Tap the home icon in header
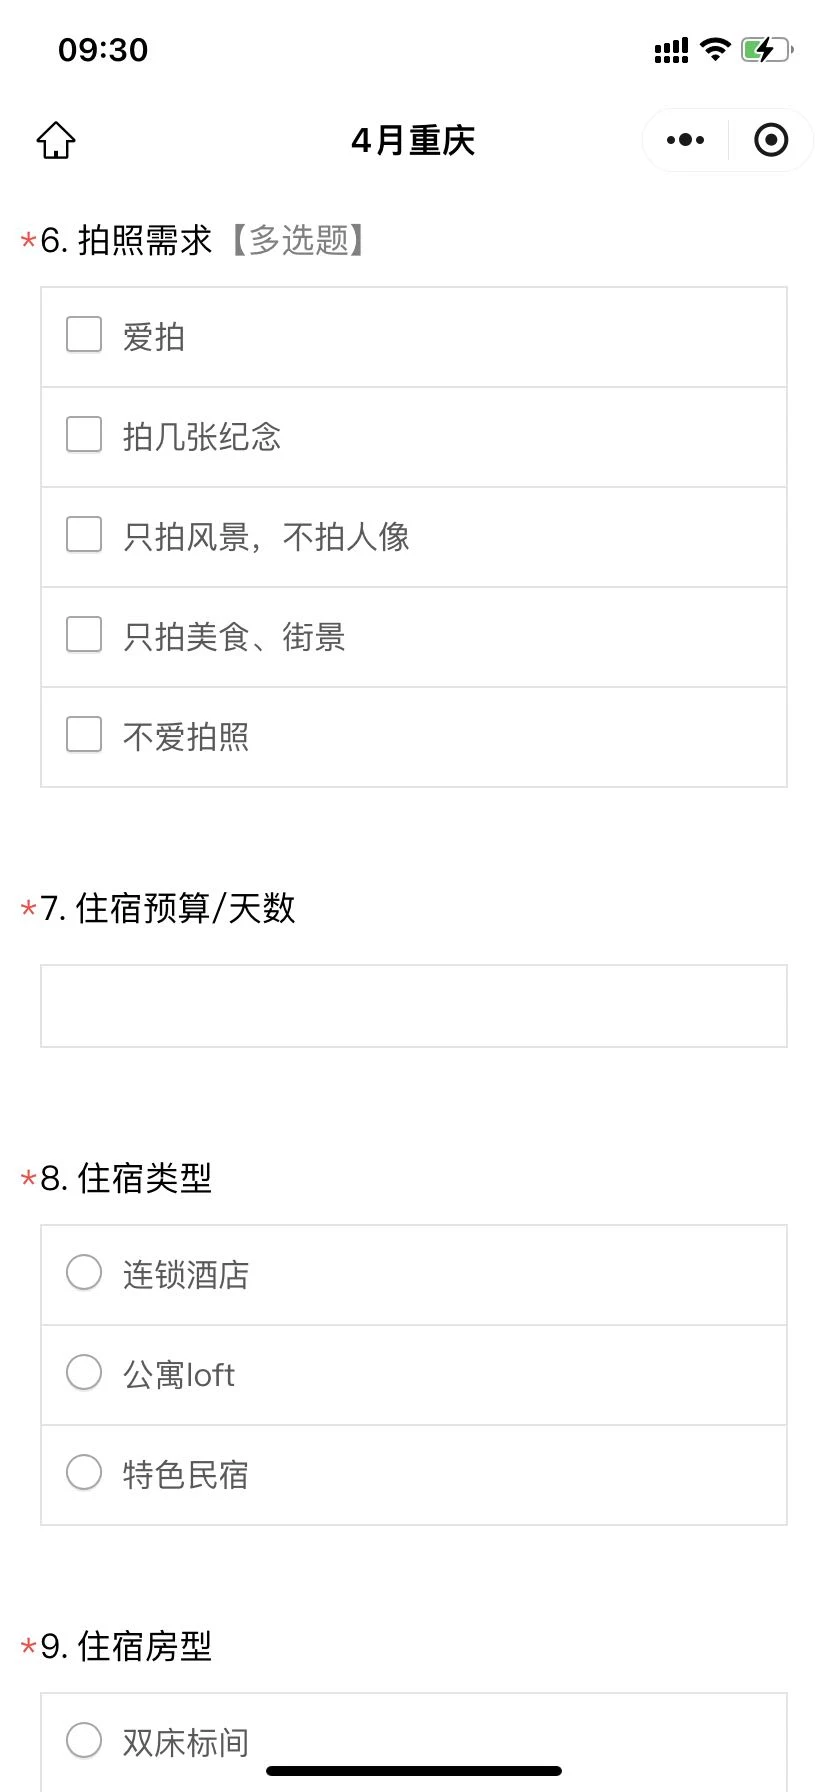The width and height of the screenshot is (828, 1792). point(56,141)
